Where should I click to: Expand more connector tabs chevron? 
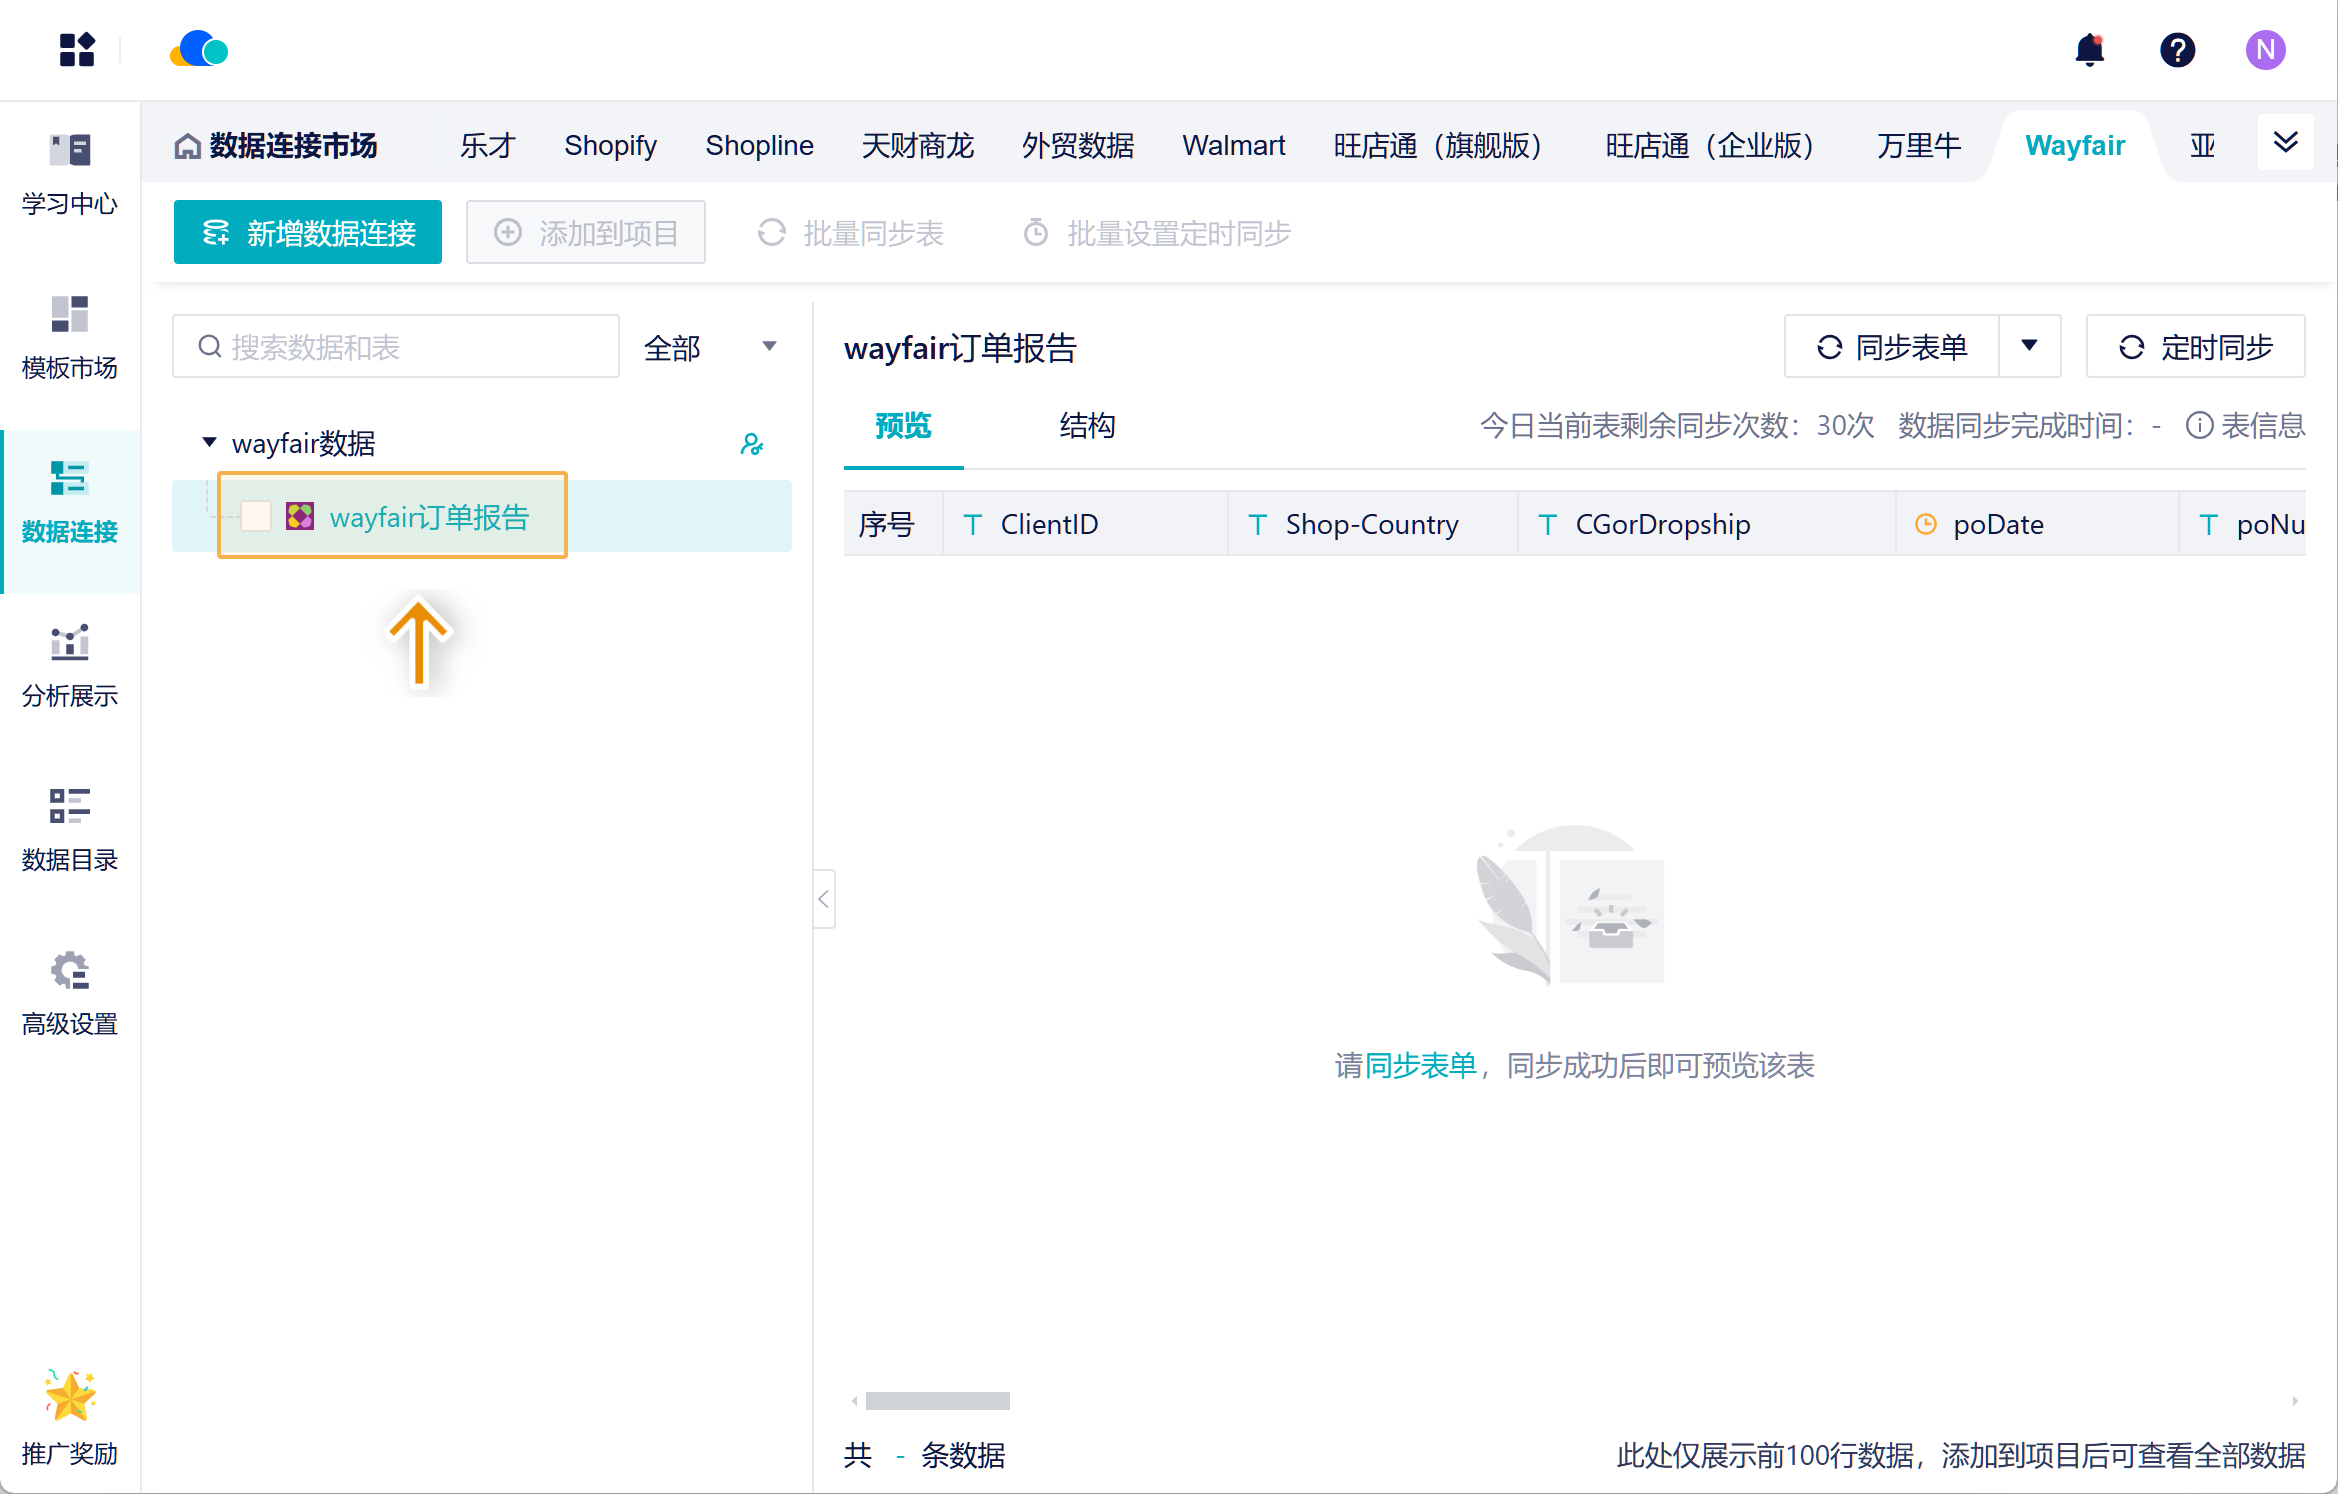(x=2285, y=143)
